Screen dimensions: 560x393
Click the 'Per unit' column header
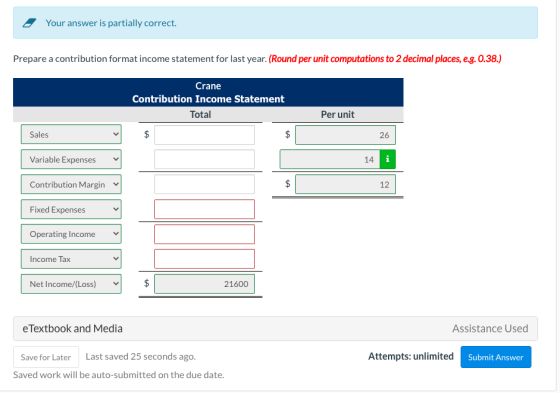(338, 115)
